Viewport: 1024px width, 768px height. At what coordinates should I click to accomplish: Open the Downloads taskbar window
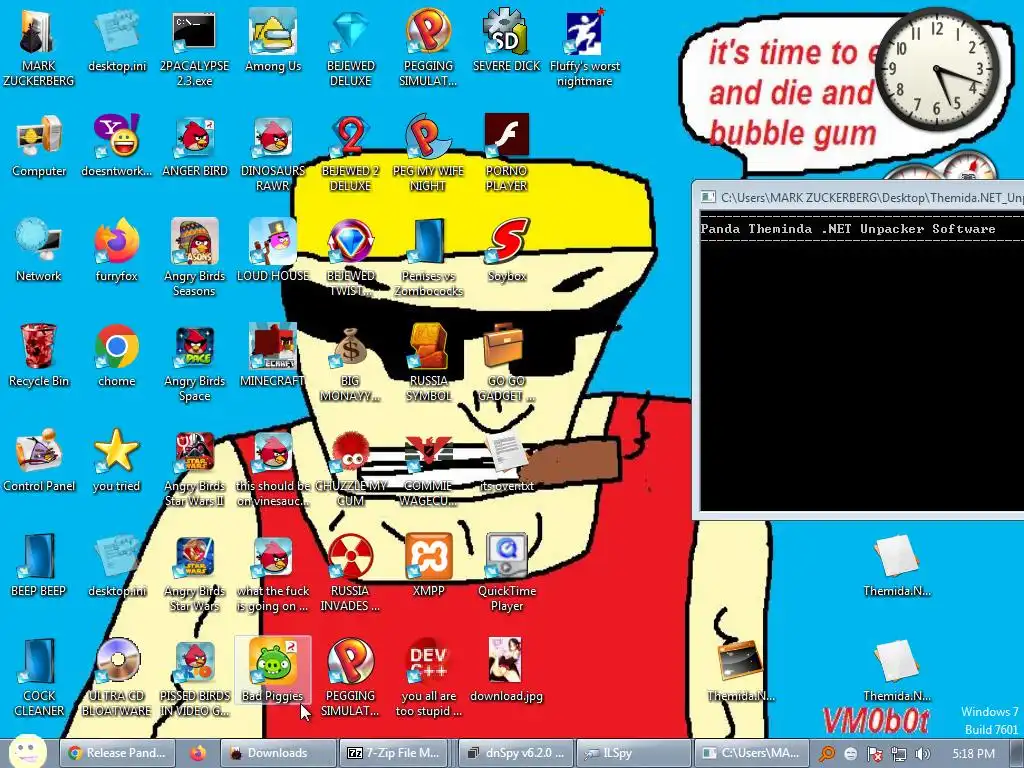pos(278,753)
